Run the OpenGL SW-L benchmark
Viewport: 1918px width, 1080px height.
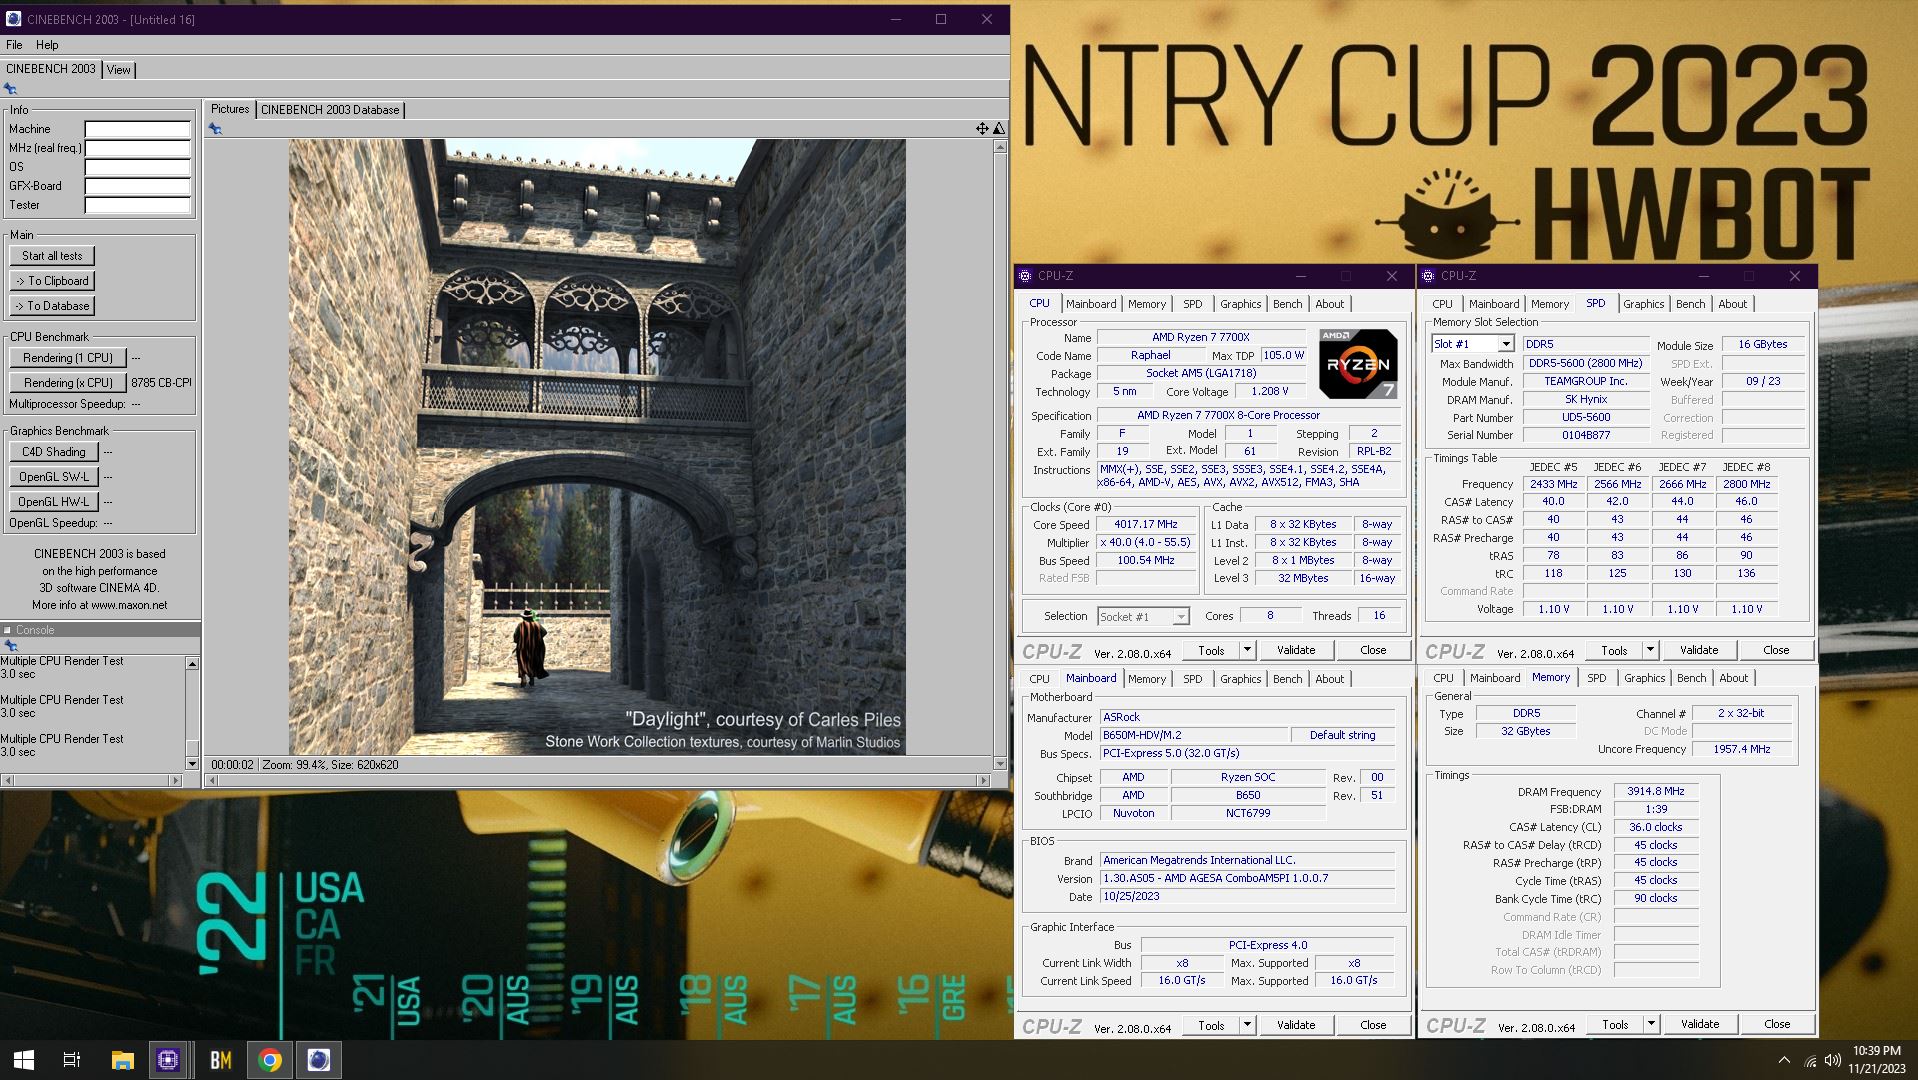54,477
